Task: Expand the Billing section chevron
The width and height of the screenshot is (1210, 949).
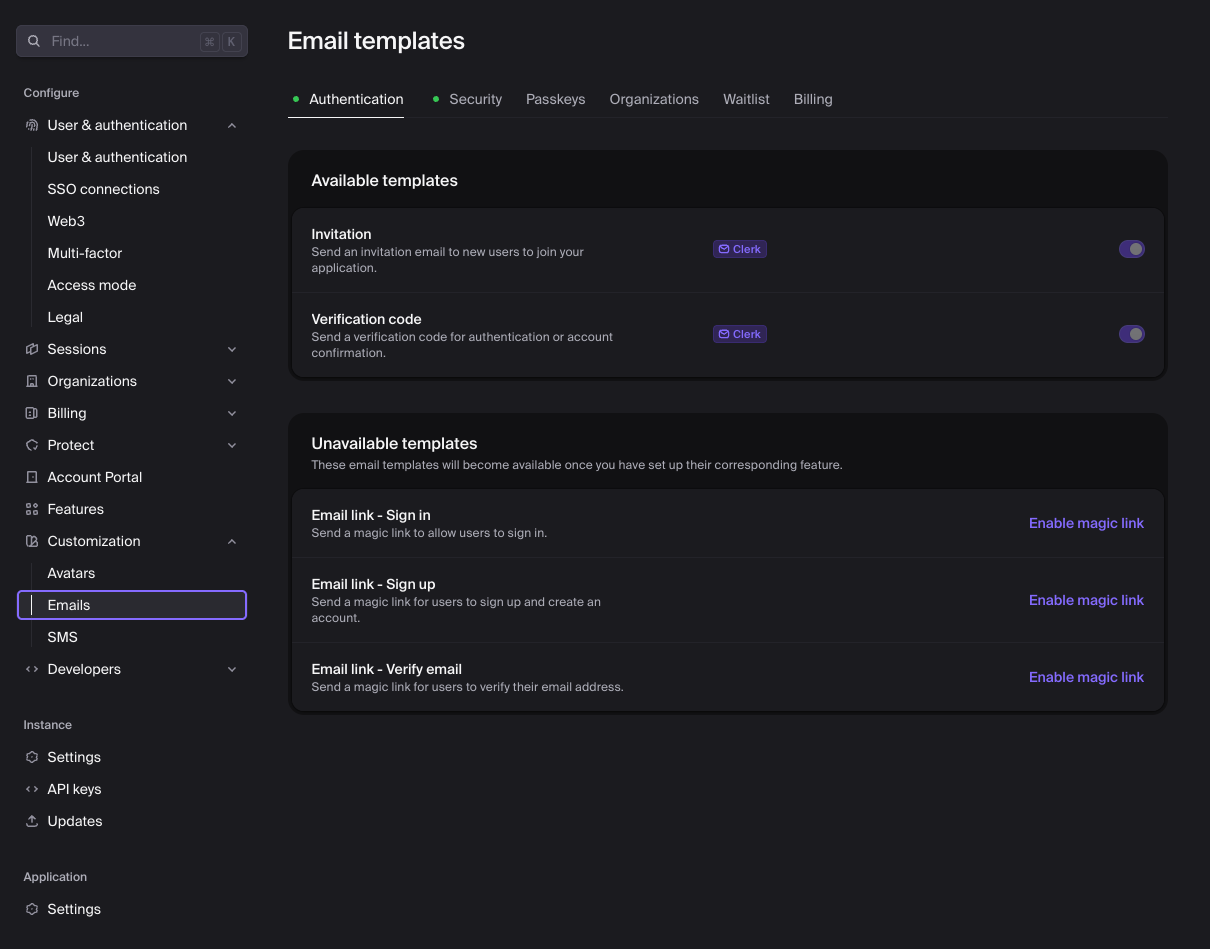Action: [232, 413]
